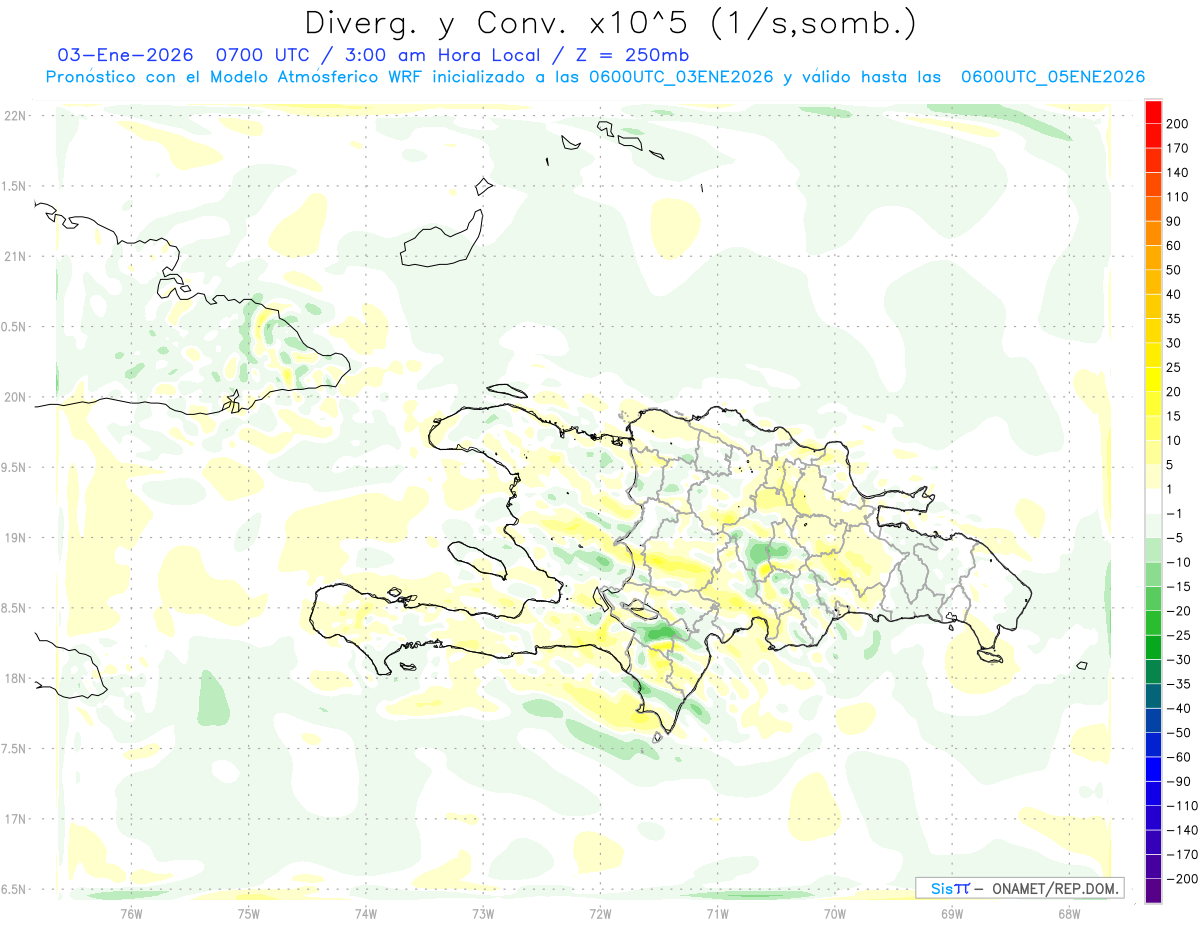This screenshot has height=927, width=1200.
Task: Click the latitude label '0.5N'
Action: 15,327
